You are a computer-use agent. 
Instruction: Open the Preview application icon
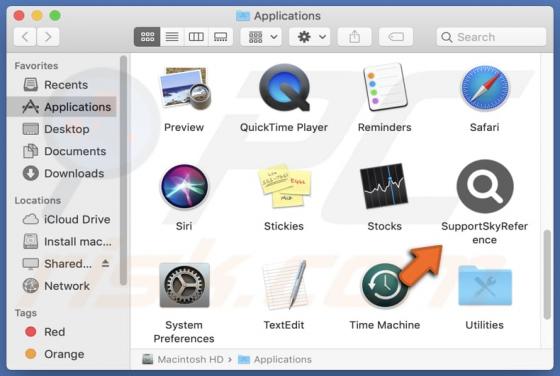click(x=185, y=88)
